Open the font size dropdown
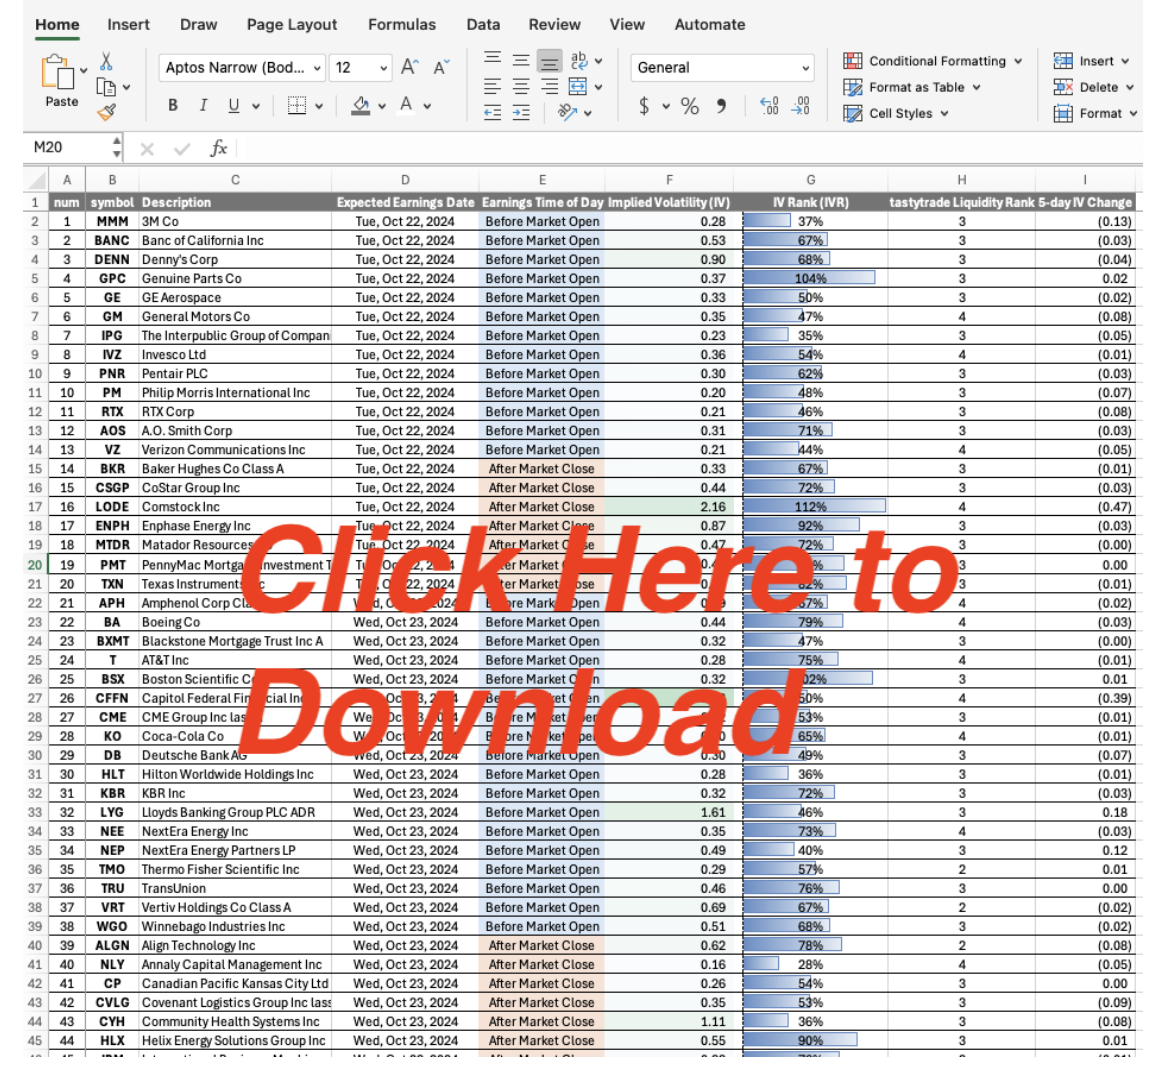The image size is (1158, 1068). [x=383, y=68]
